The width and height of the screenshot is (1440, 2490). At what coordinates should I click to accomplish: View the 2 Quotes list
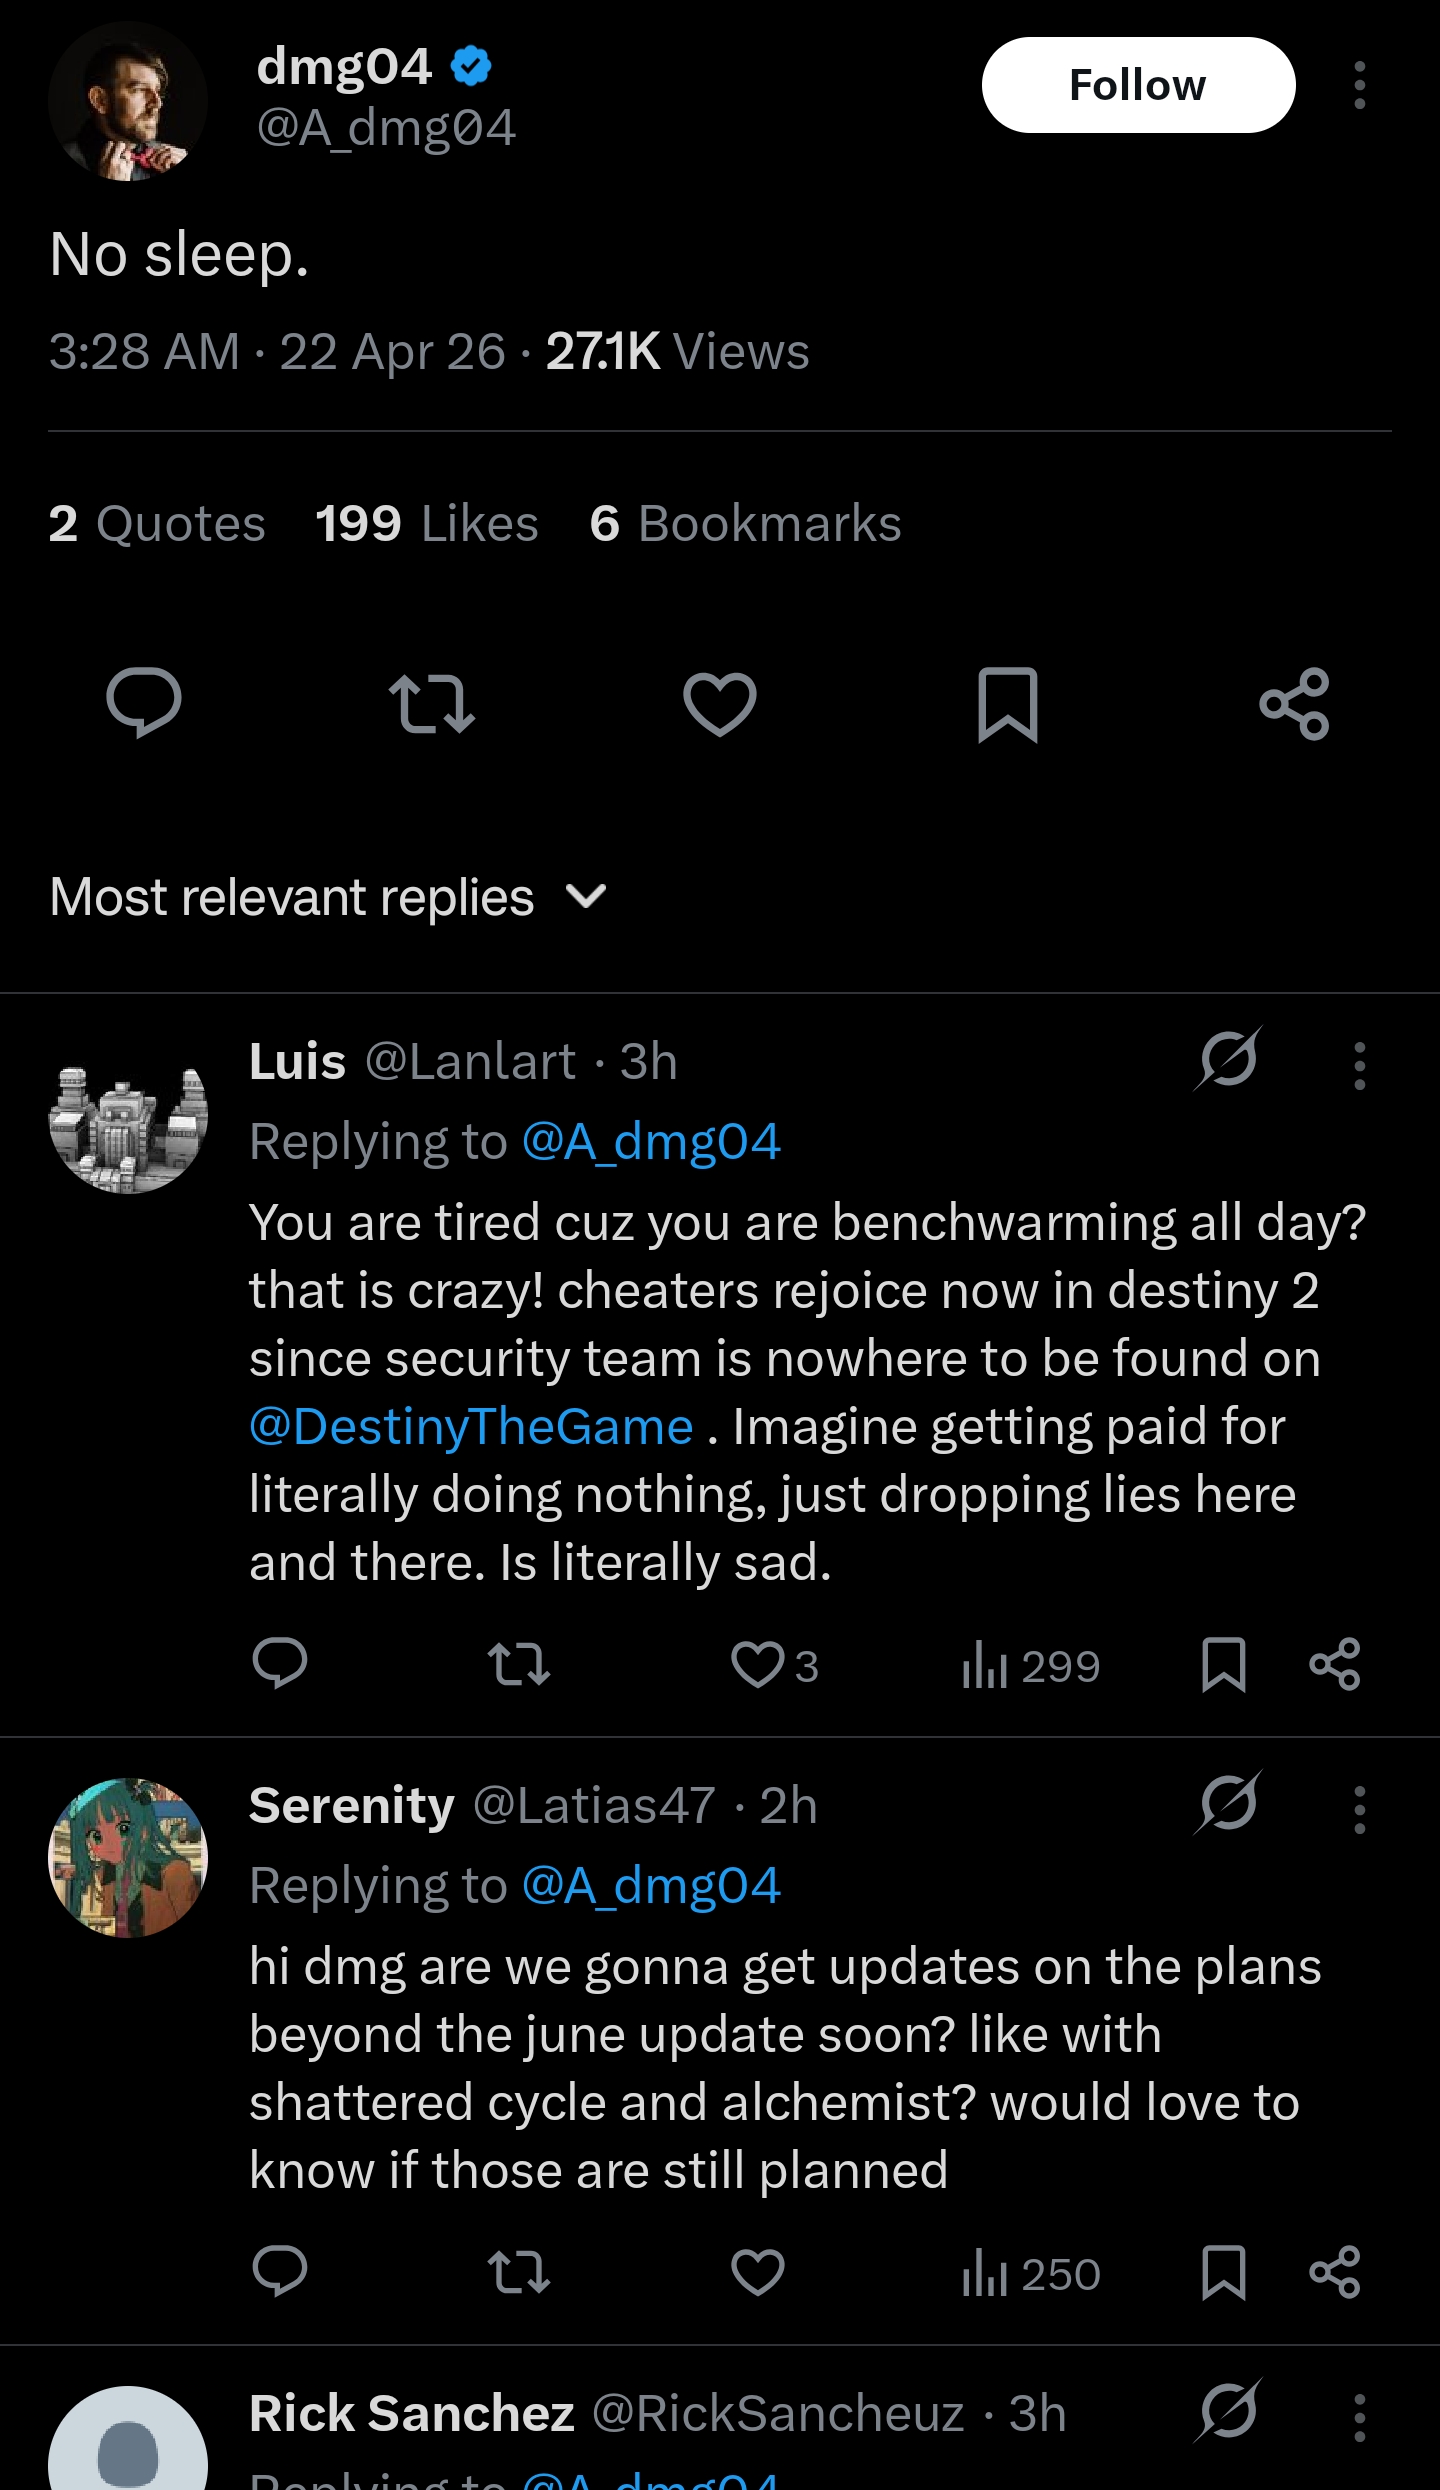157,523
